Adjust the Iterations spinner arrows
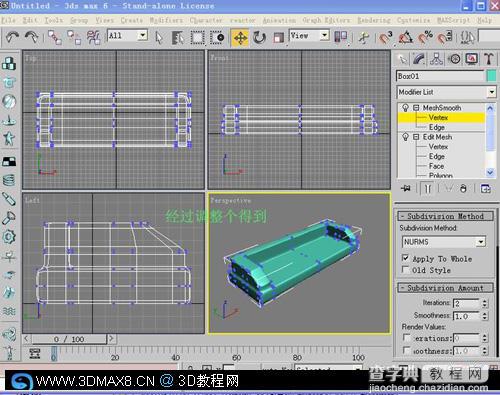500x395 pixels. point(485,303)
